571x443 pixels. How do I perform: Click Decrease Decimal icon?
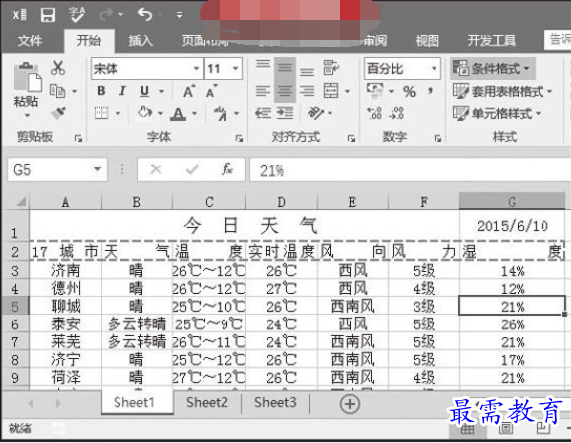click(397, 113)
